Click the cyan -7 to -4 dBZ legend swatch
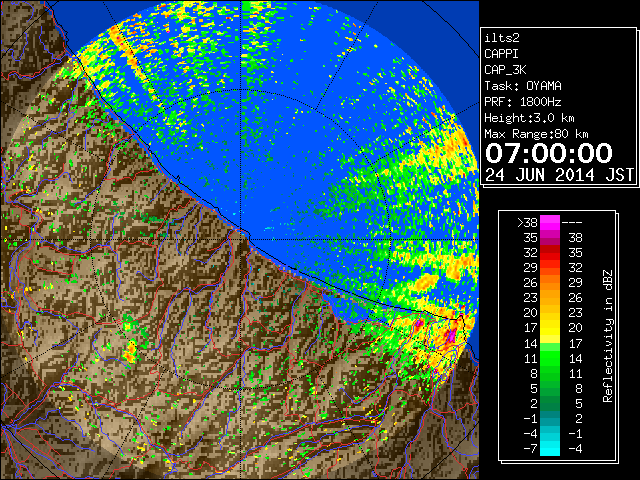Screen dimensions: 640x480 550,448
